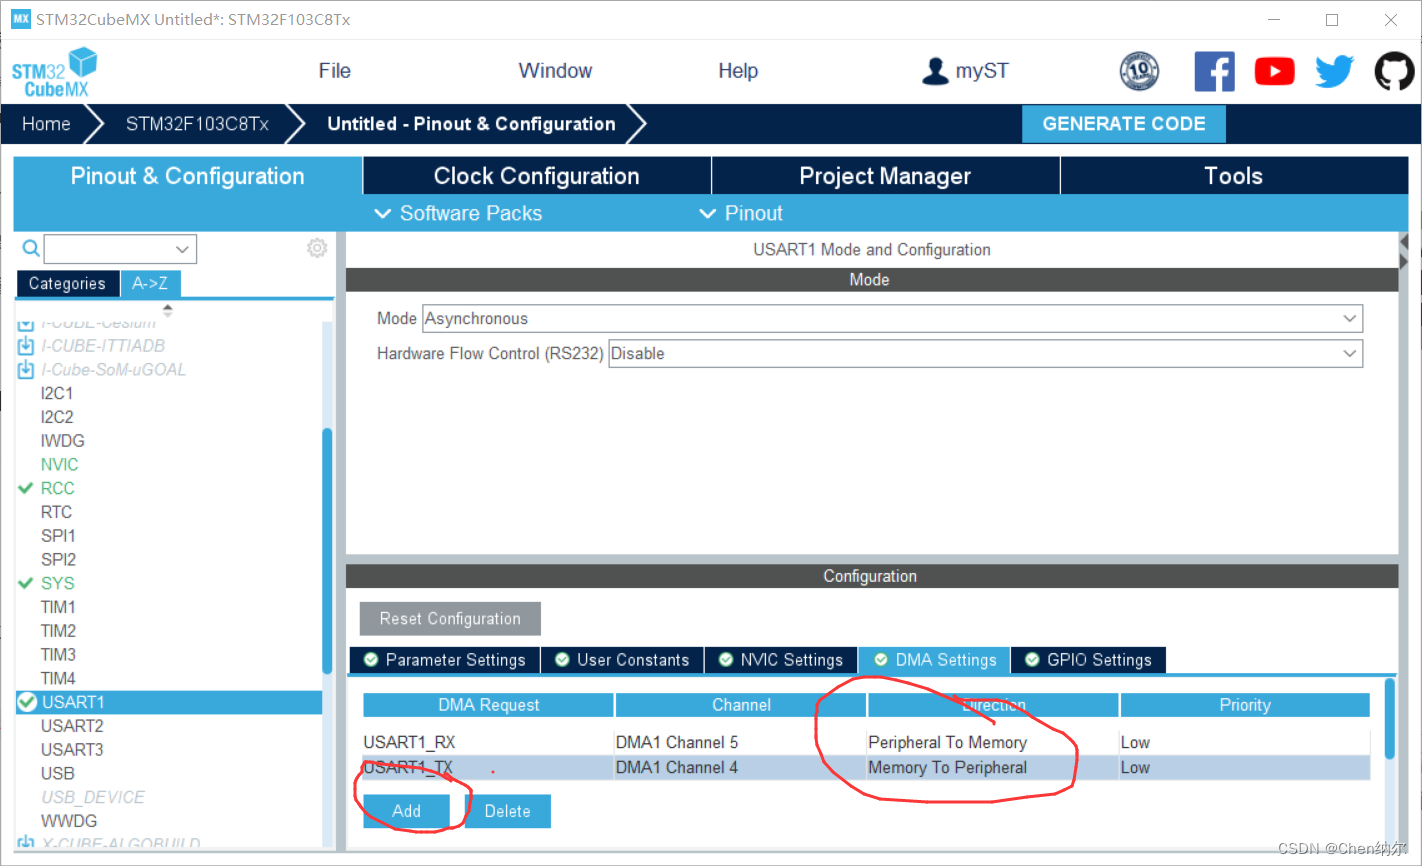Select I2C1 in the peripheral list
The width and height of the screenshot is (1422, 866).
tap(57, 393)
